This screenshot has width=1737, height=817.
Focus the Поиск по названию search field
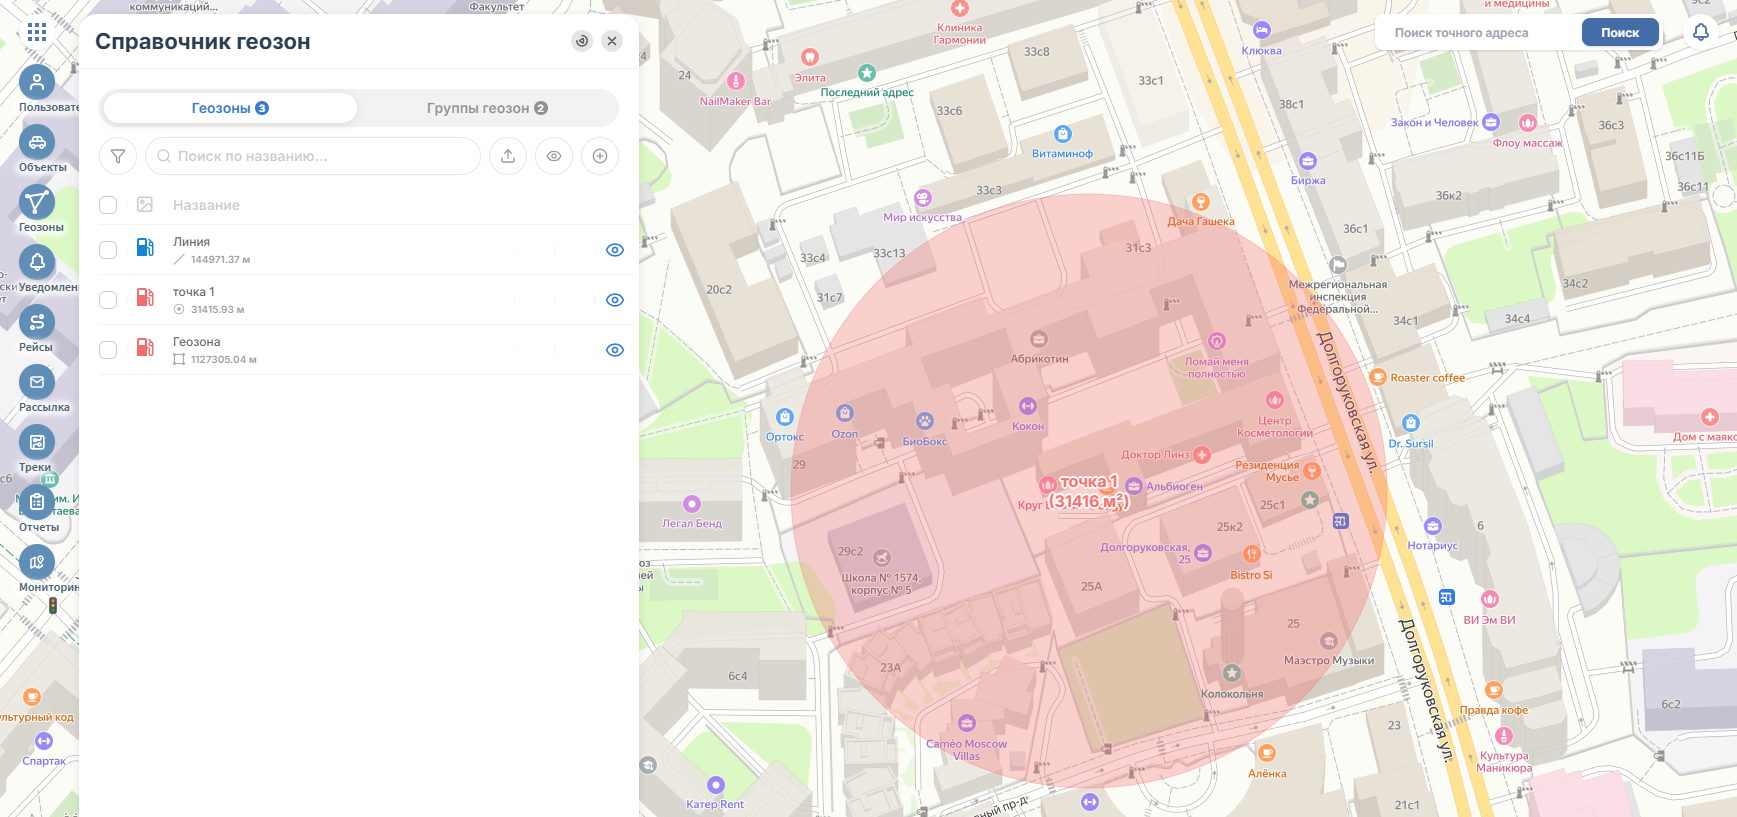point(313,156)
